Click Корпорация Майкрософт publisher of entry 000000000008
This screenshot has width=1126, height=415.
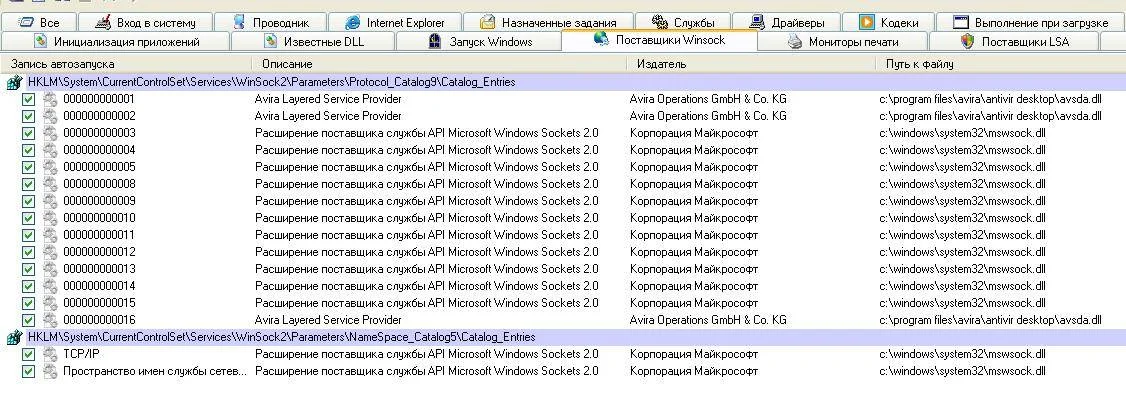(694, 184)
